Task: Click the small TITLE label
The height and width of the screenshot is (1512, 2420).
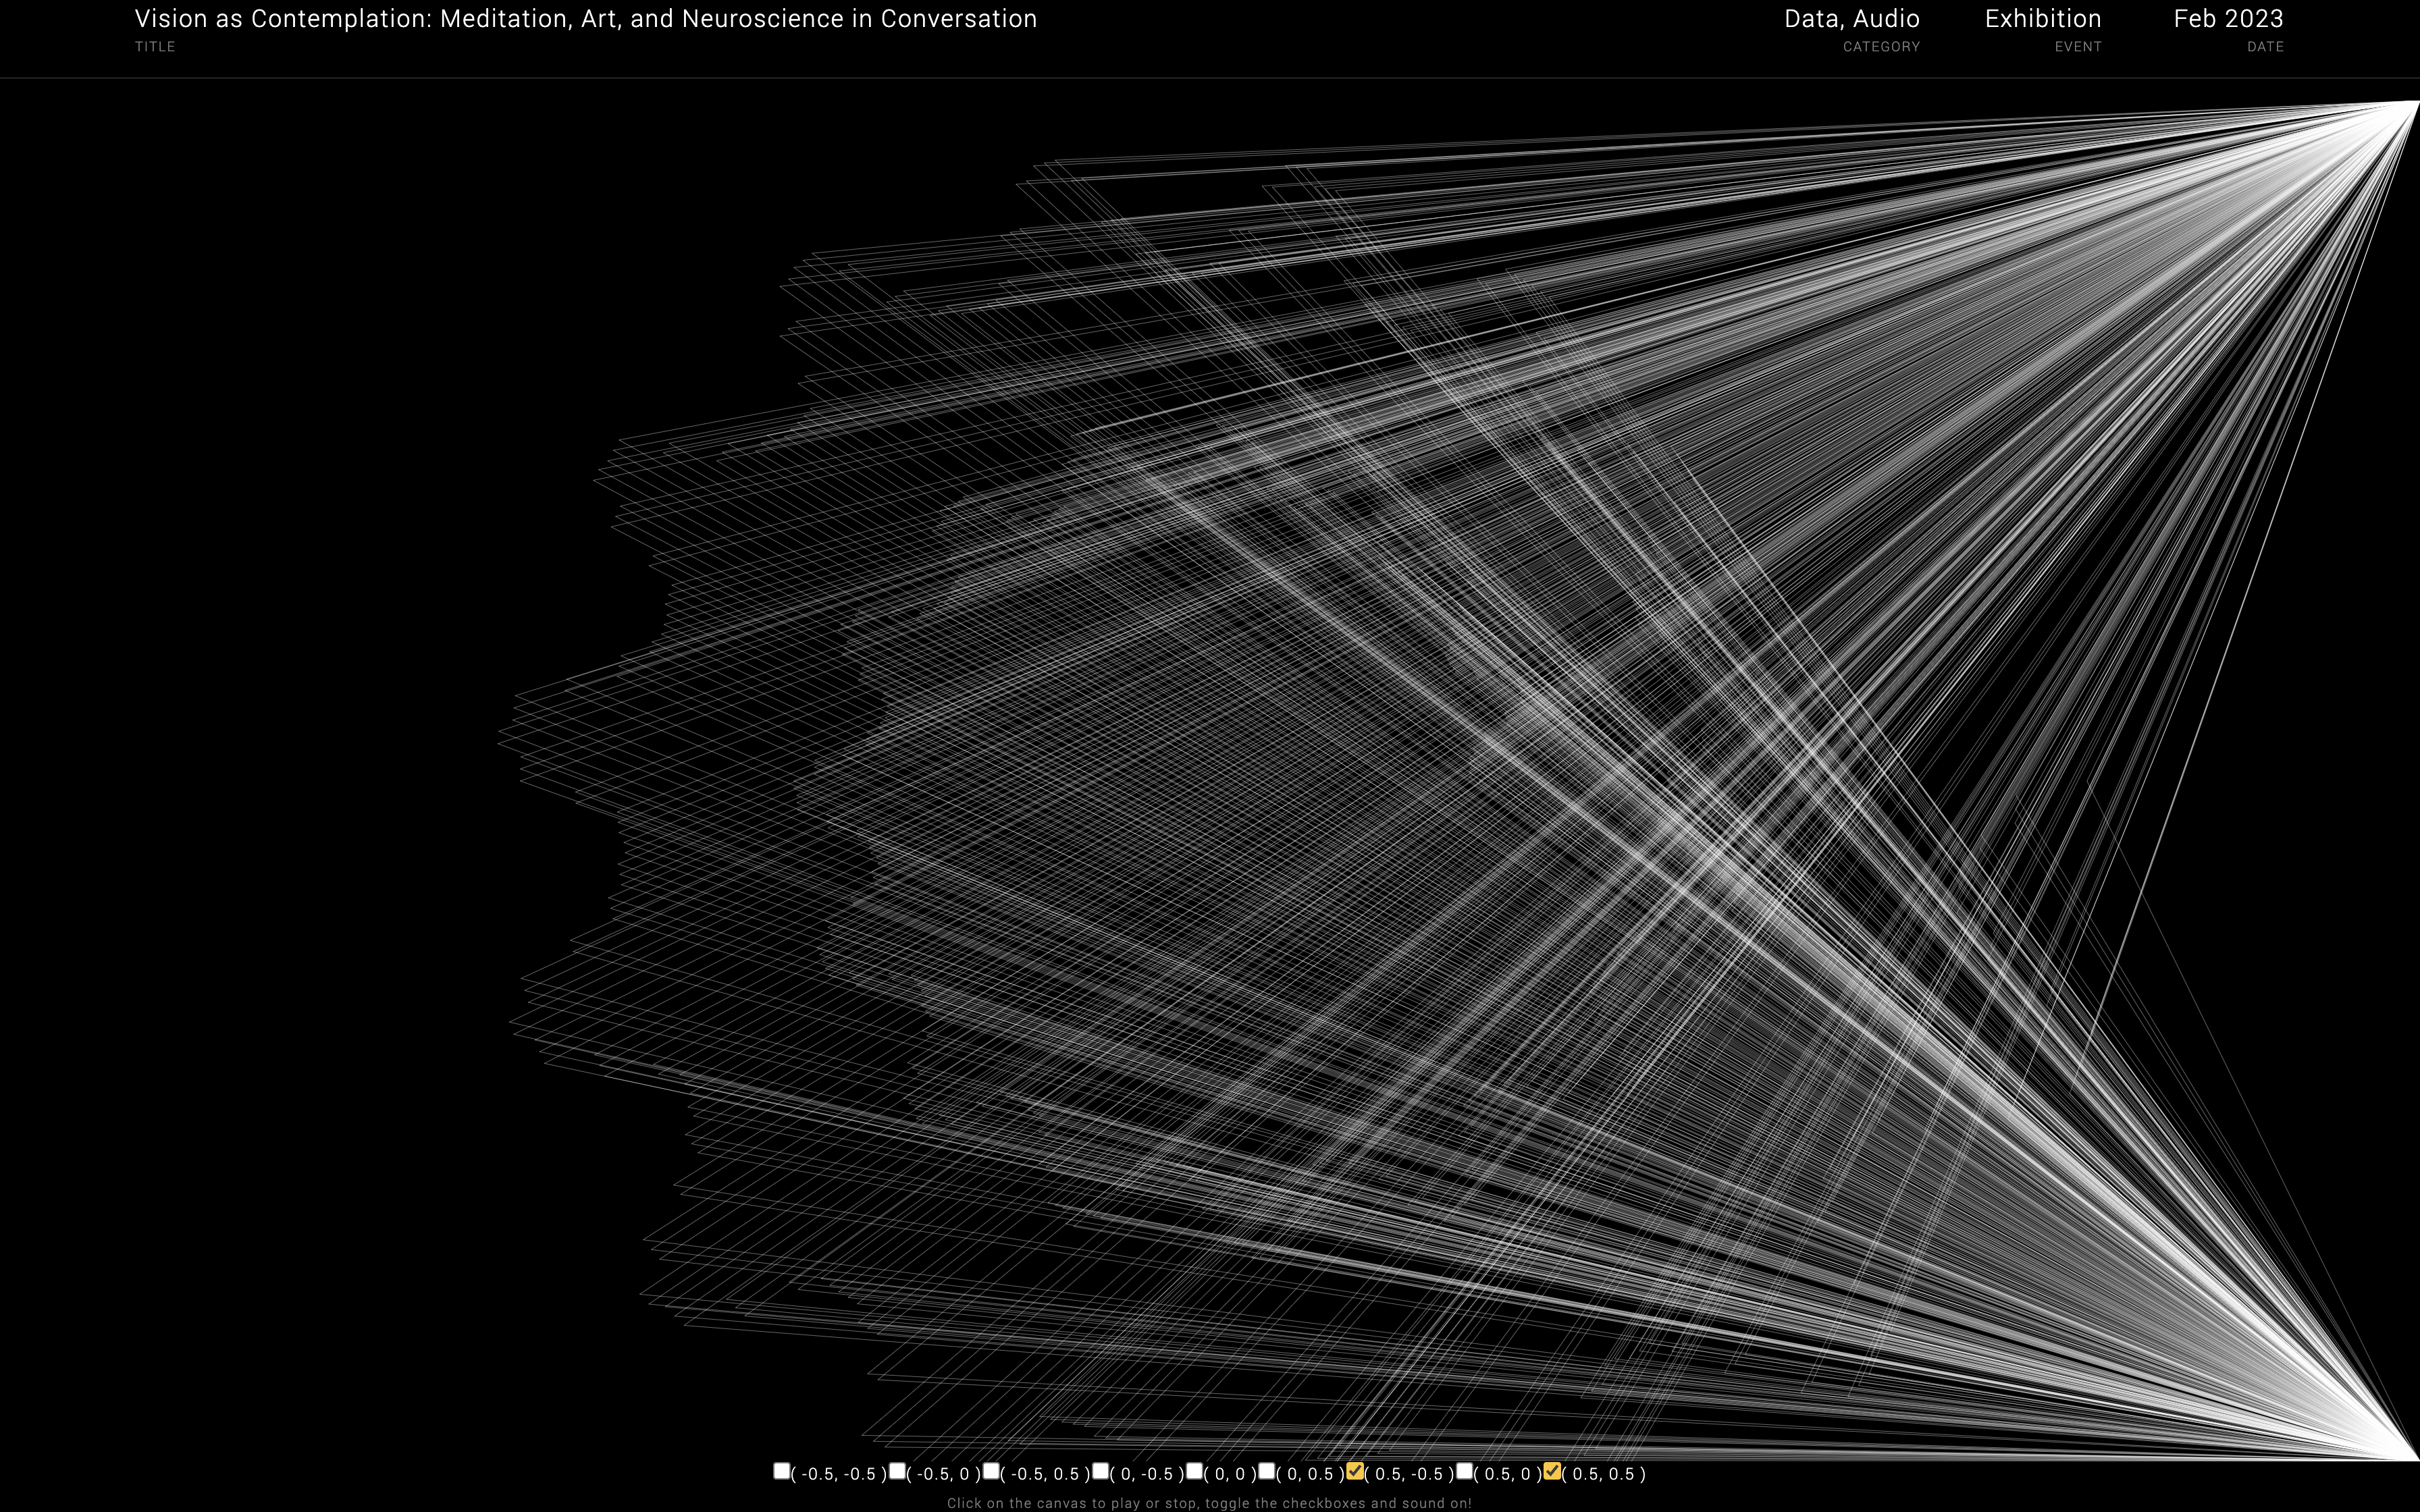Action: 155,47
